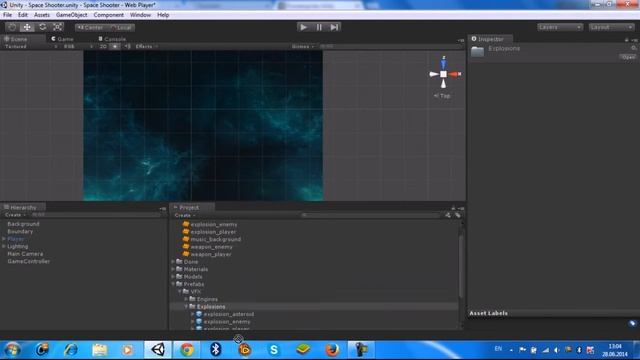Open the RGB render mode dropdown
Image resolution: width=640 pixels, height=360 pixels.
[x=78, y=47]
